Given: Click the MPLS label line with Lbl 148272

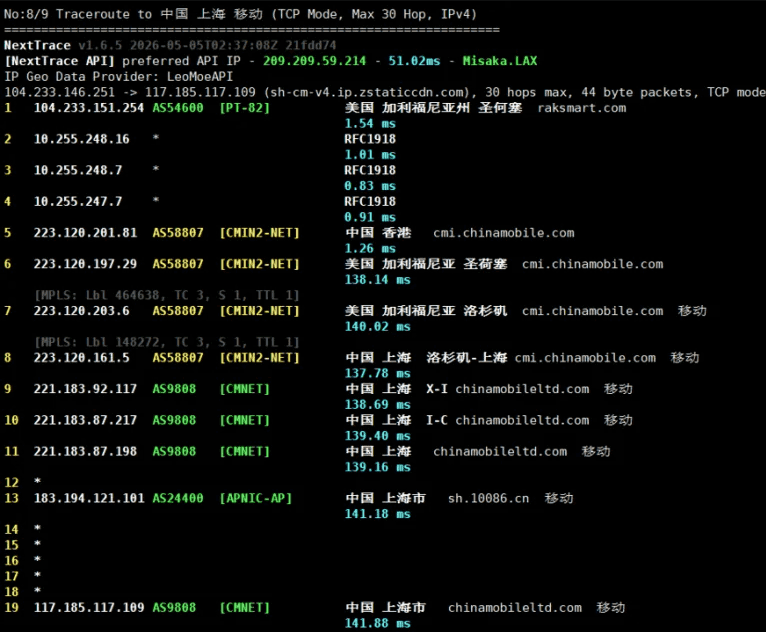Looking at the screenshot, I should point(167,342).
